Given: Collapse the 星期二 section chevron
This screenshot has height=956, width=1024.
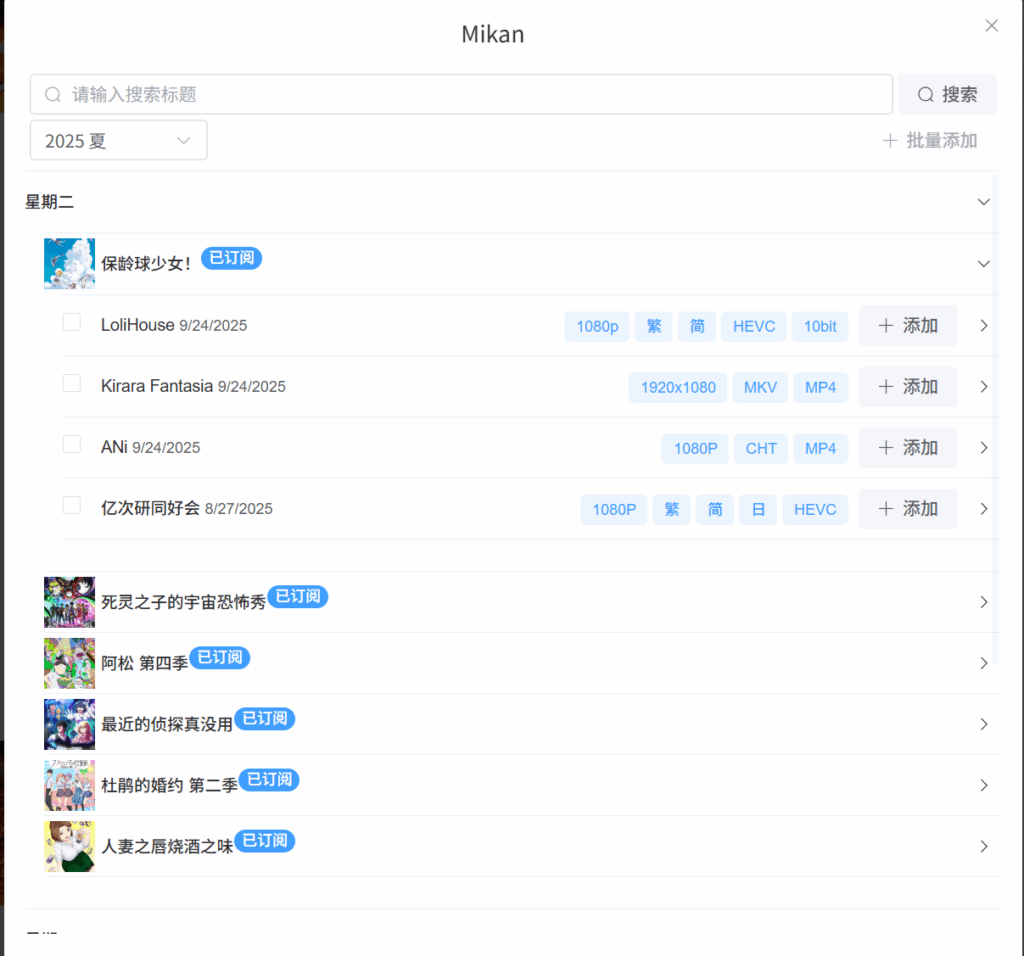Looking at the screenshot, I should tap(983, 202).
